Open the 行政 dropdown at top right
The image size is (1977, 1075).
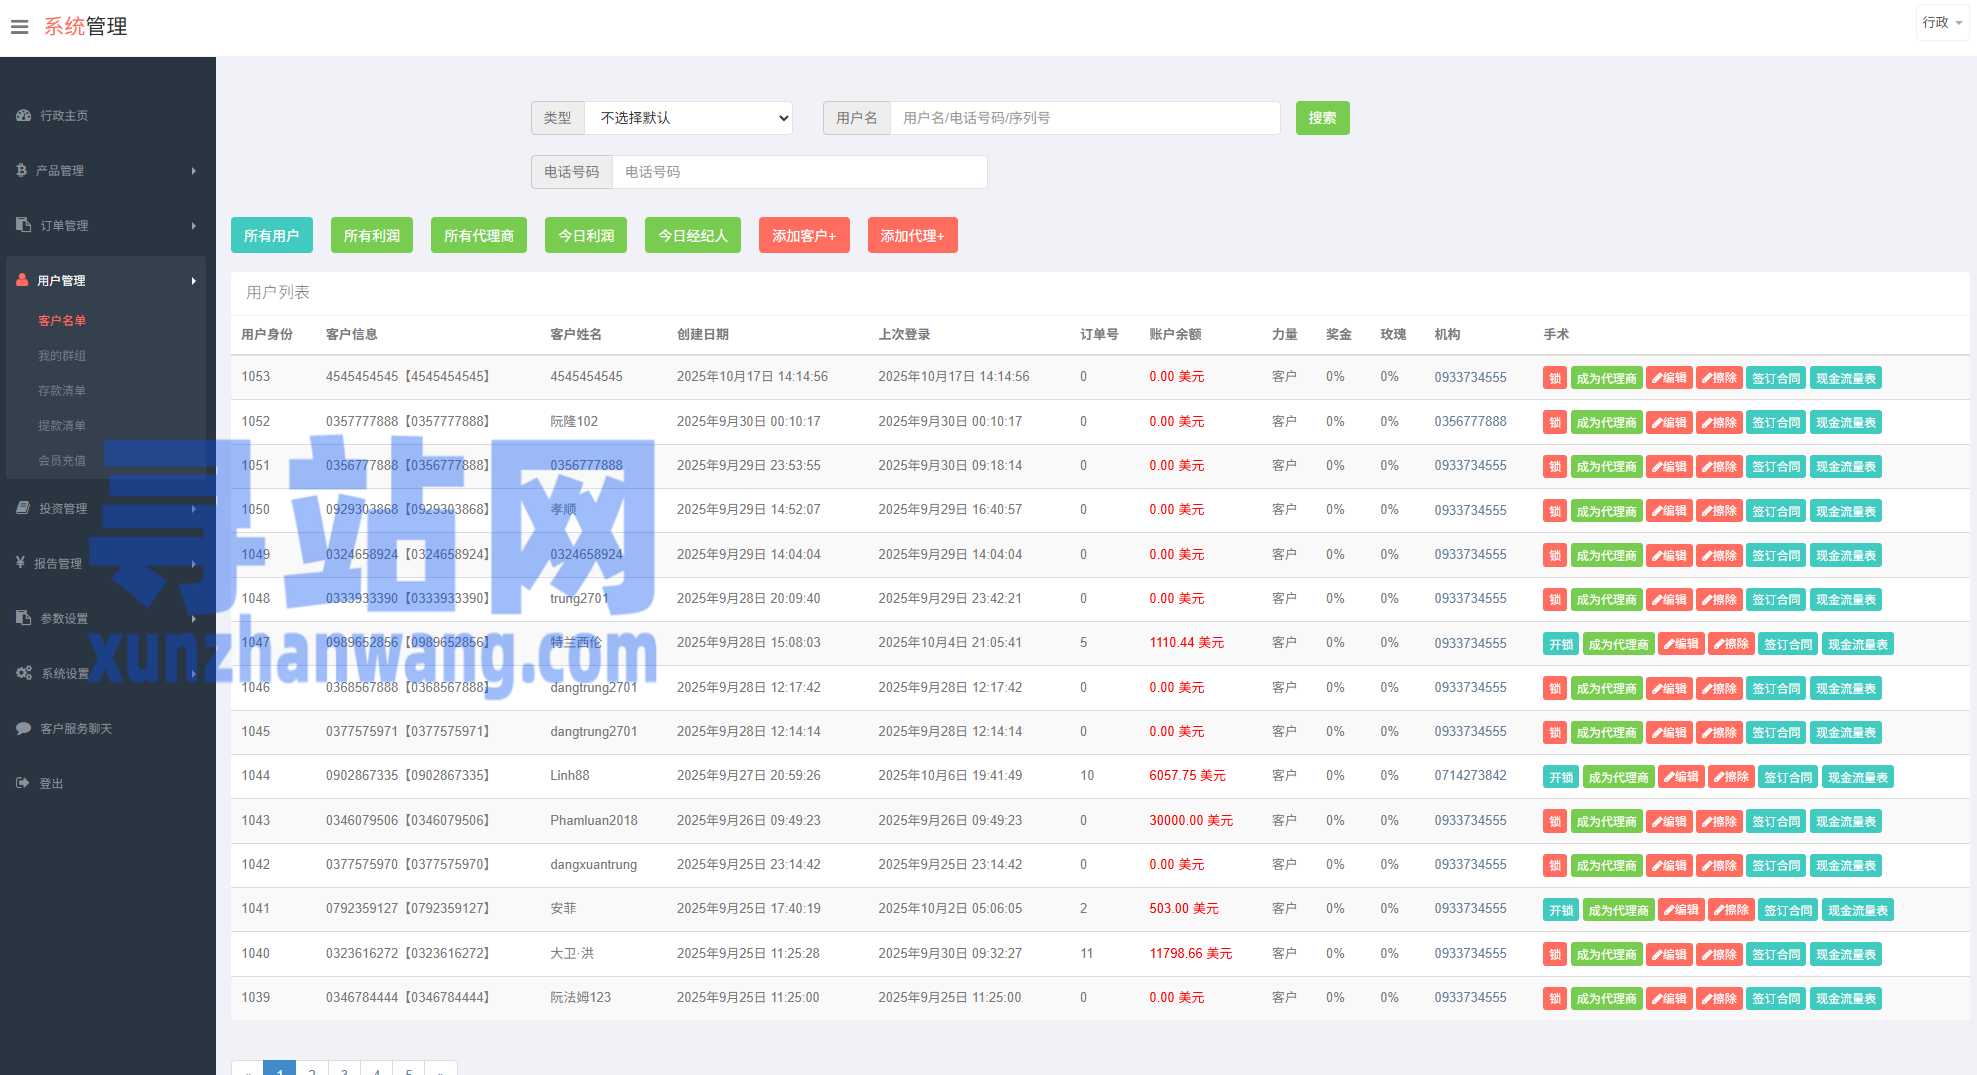pos(1941,22)
